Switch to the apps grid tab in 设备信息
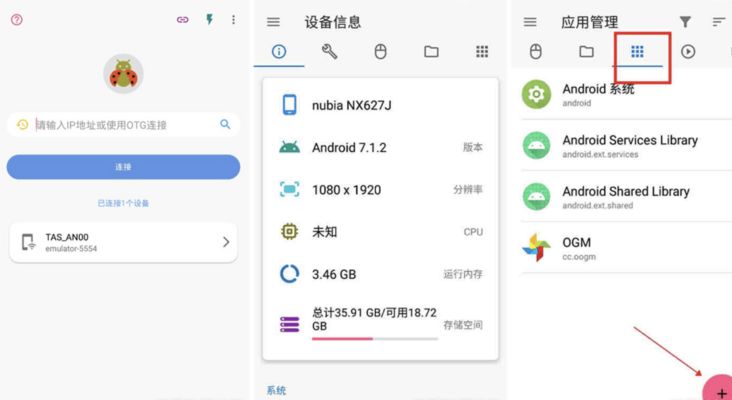This screenshot has height=400, width=732. click(482, 52)
